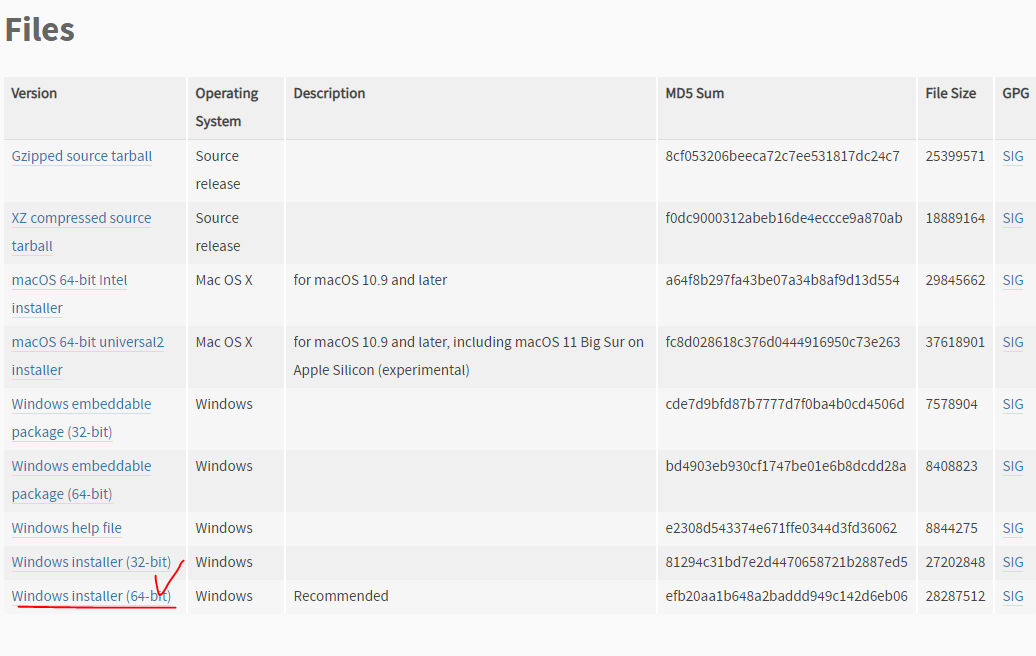Click the Version column header
Image resolution: width=1036 pixels, height=656 pixels.
[x=34, y=93]
